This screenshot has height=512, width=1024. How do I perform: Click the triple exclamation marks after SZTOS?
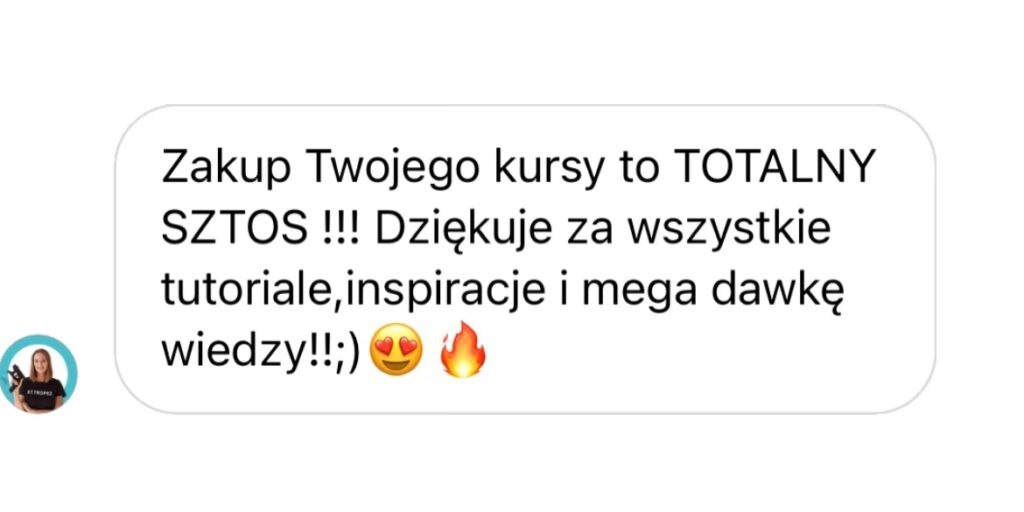(340, 229)
